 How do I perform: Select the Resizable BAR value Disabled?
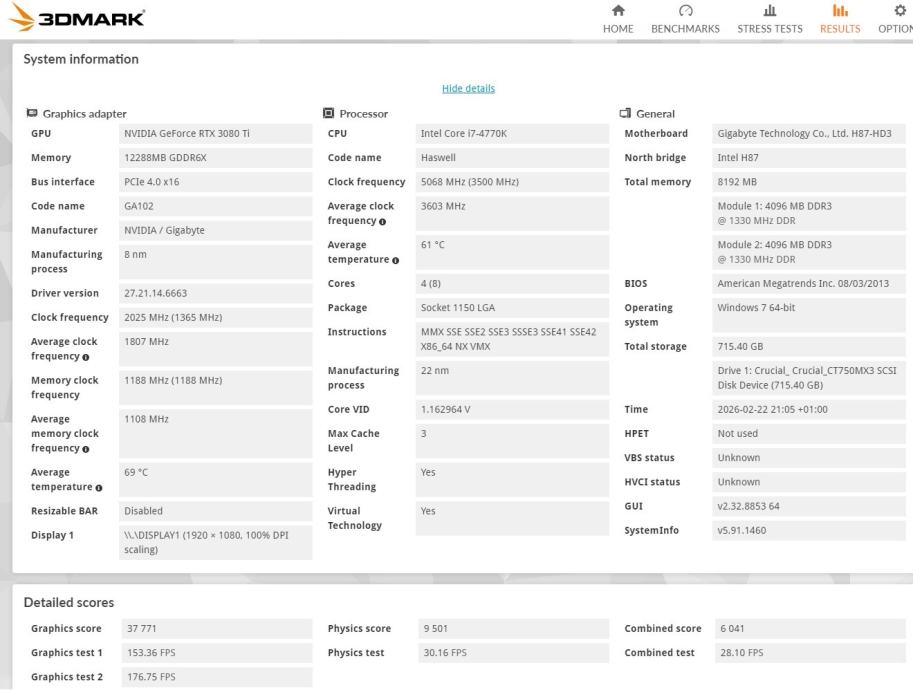(x=215, y=511)
